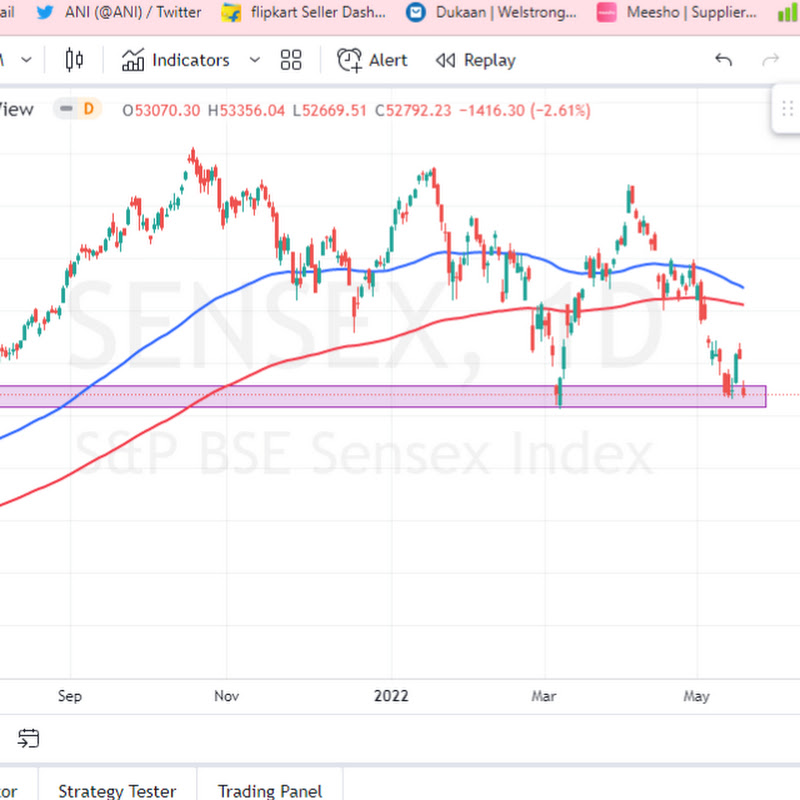The height and width of the screenshot is (800, 800).
Task: Start bar Replay mode
Action: 476,60
